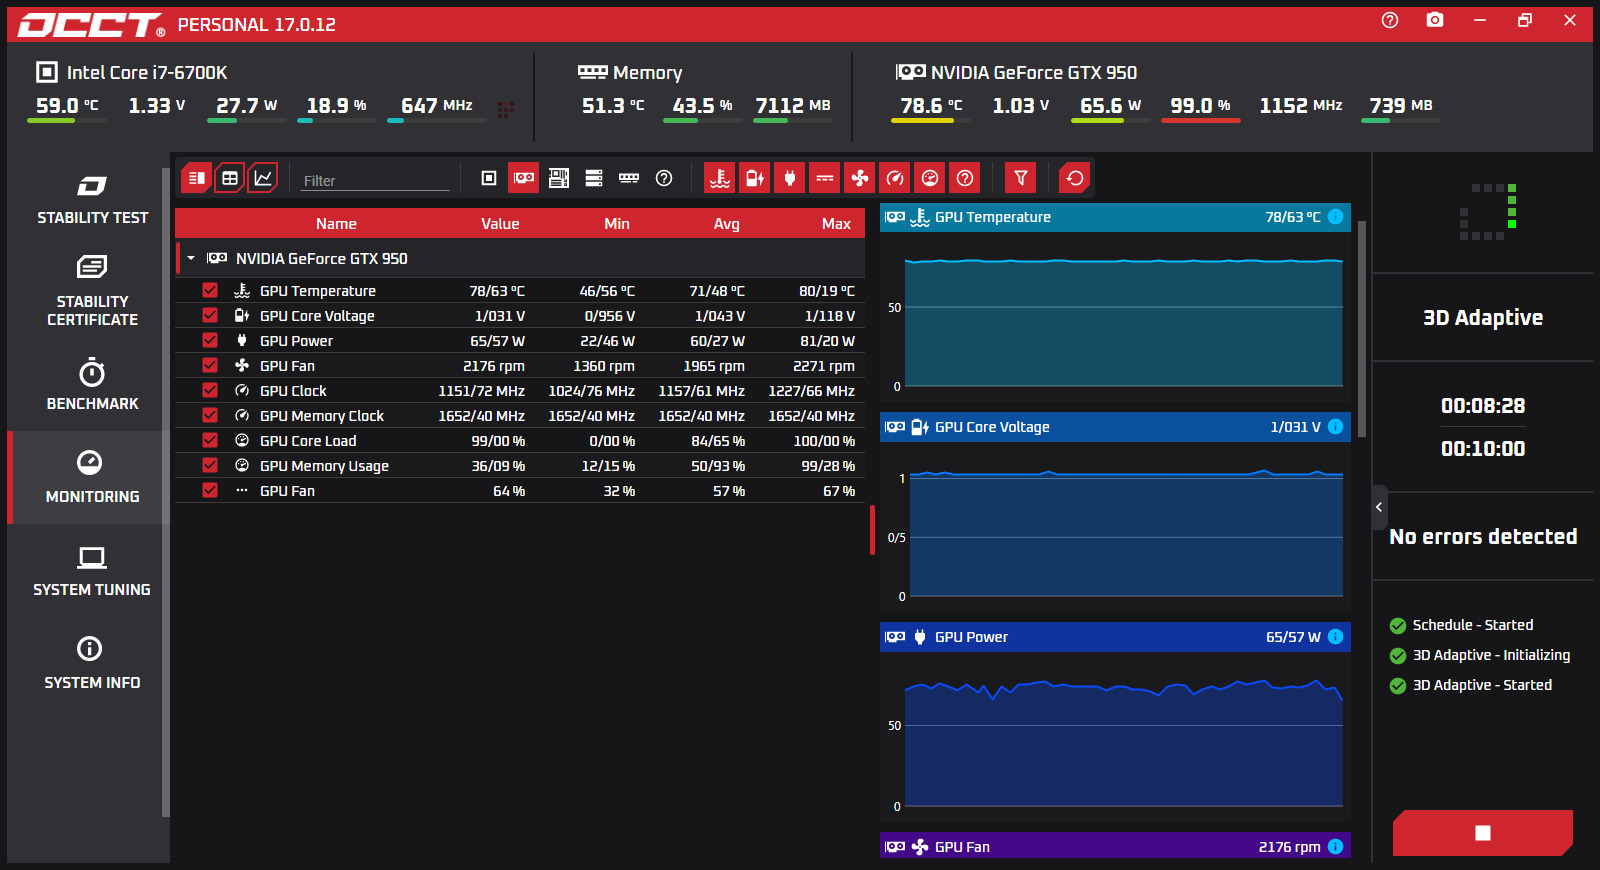
Task: Toggle the storage hardware filter icon
Action: [594, 178]
